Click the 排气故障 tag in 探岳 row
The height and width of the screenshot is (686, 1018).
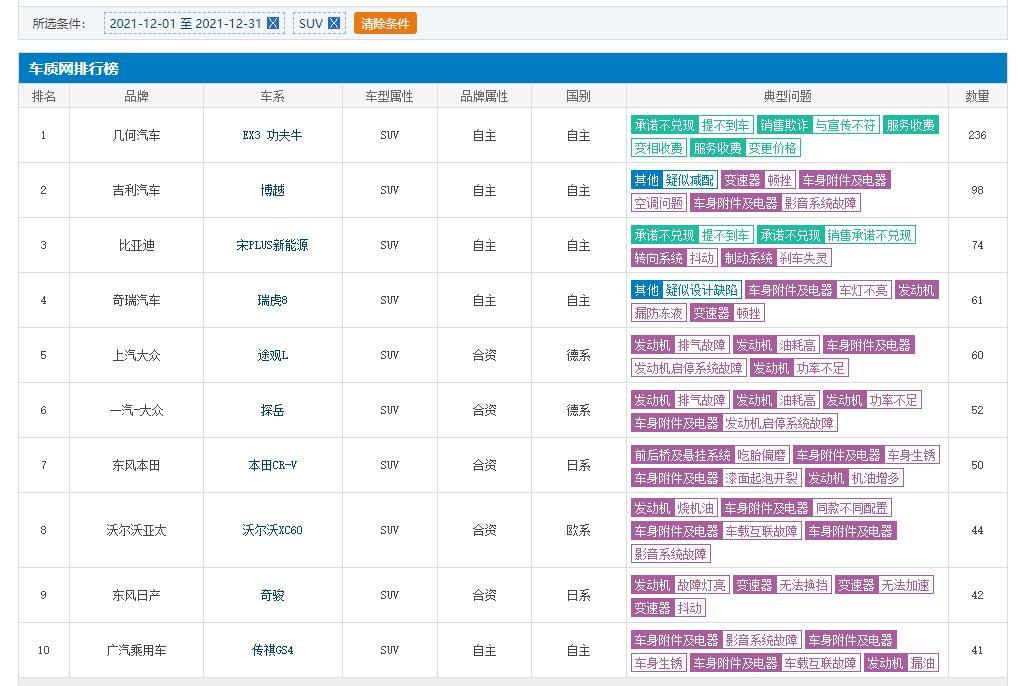[702, 400]
